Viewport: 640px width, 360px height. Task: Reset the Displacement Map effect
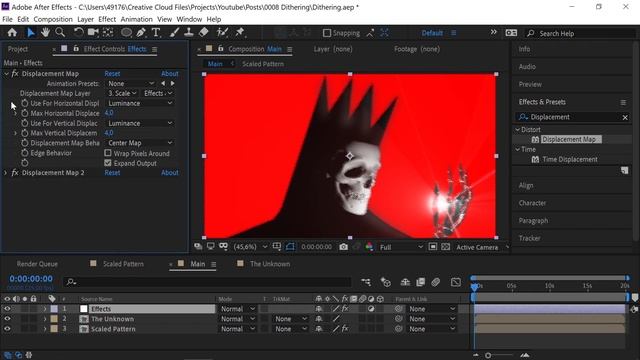click(x=112, y=73)
